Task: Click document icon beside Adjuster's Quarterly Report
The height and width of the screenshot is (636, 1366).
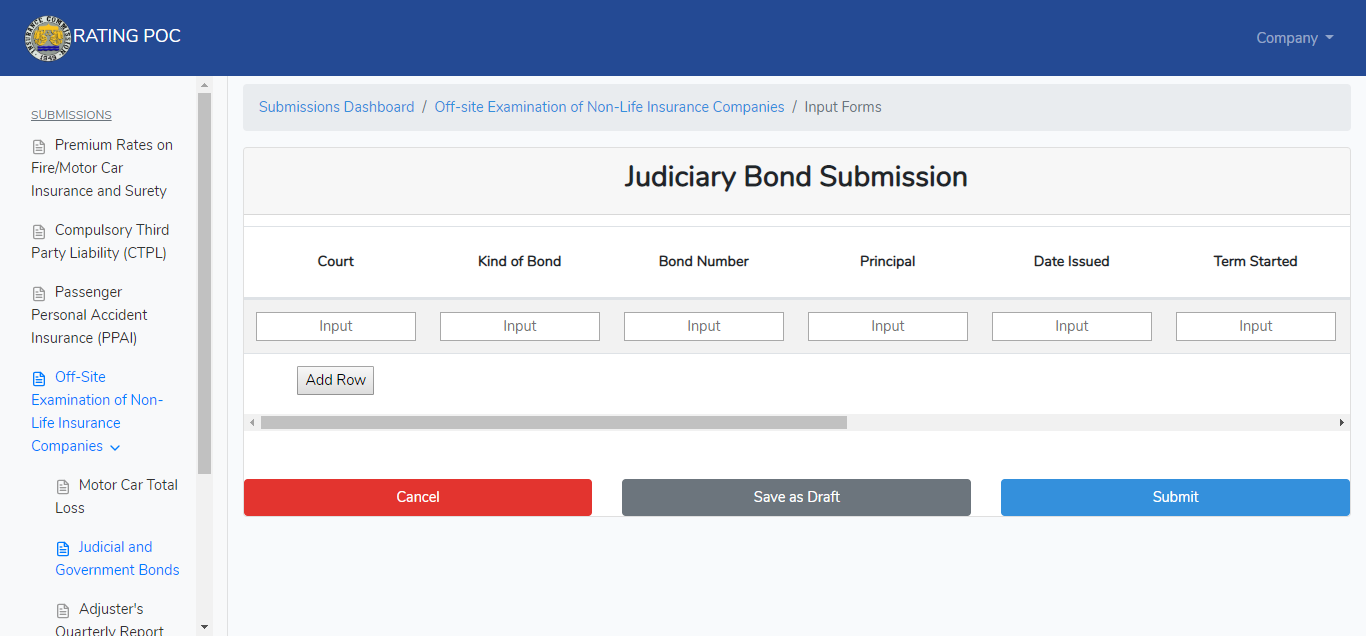Action: point(63,610)
